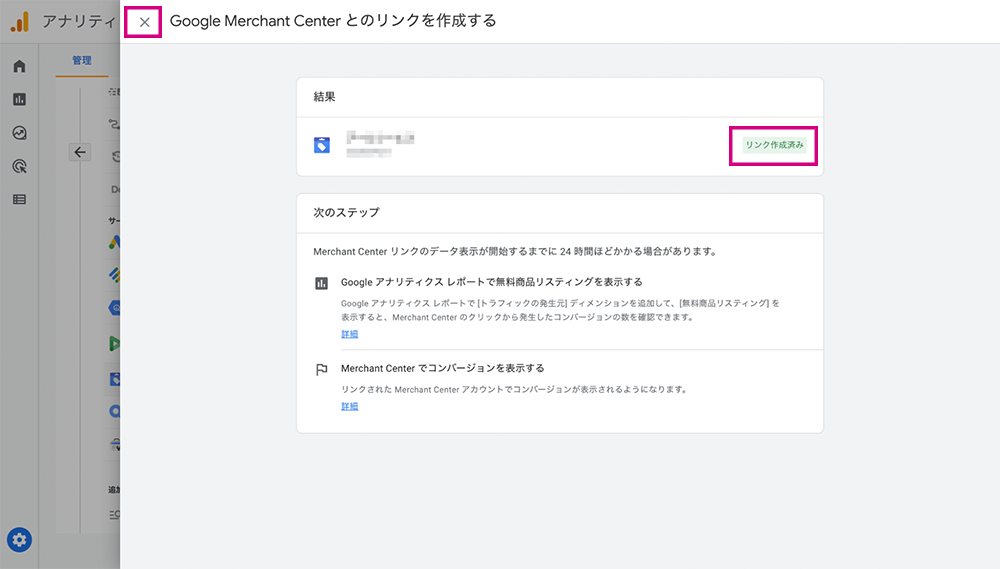1000x569 pixels.
Task: Open Advertising icon in sidebar
Action: point(19,166)
